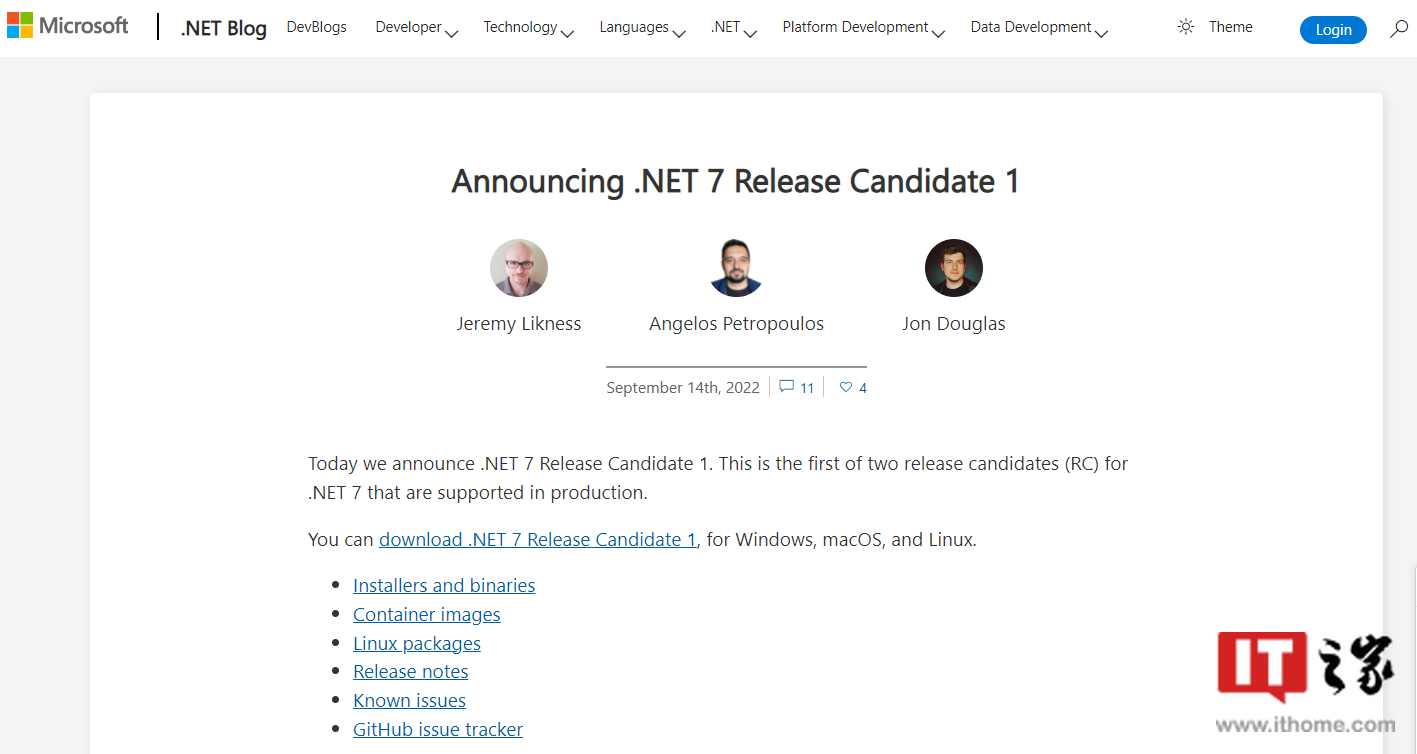Open the search magnifier icon
Viewport: 1417px width, 754px height.
(1398, 29)
